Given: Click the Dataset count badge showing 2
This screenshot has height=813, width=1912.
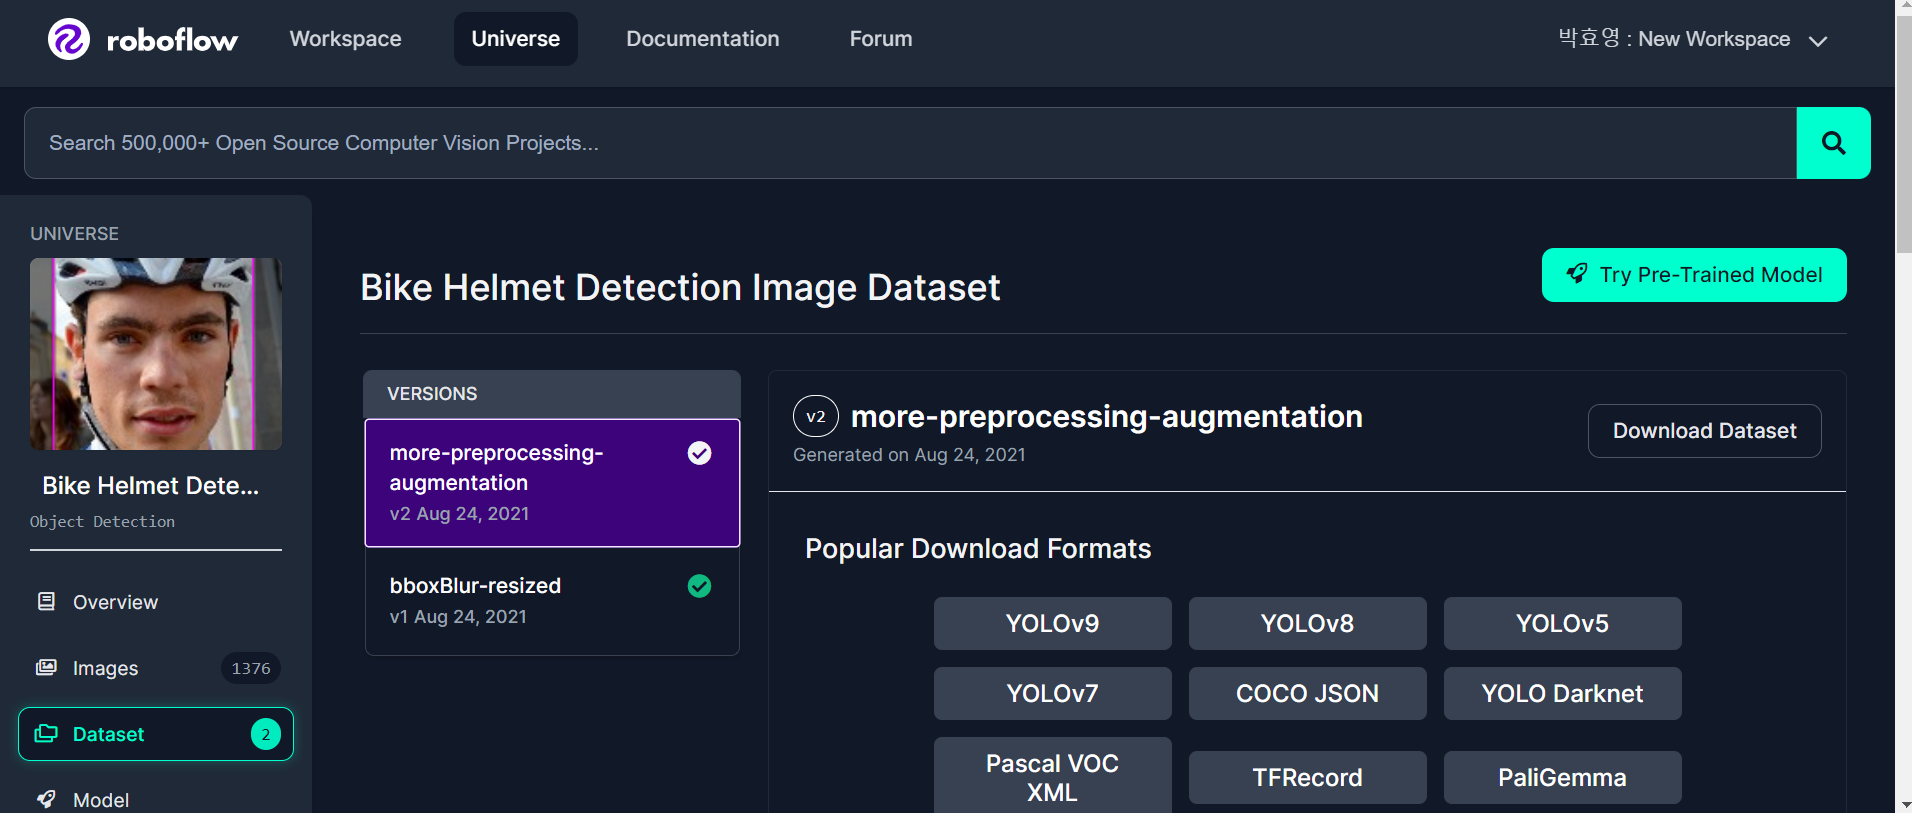Looking at the screenshot, I should click(266, 734).
